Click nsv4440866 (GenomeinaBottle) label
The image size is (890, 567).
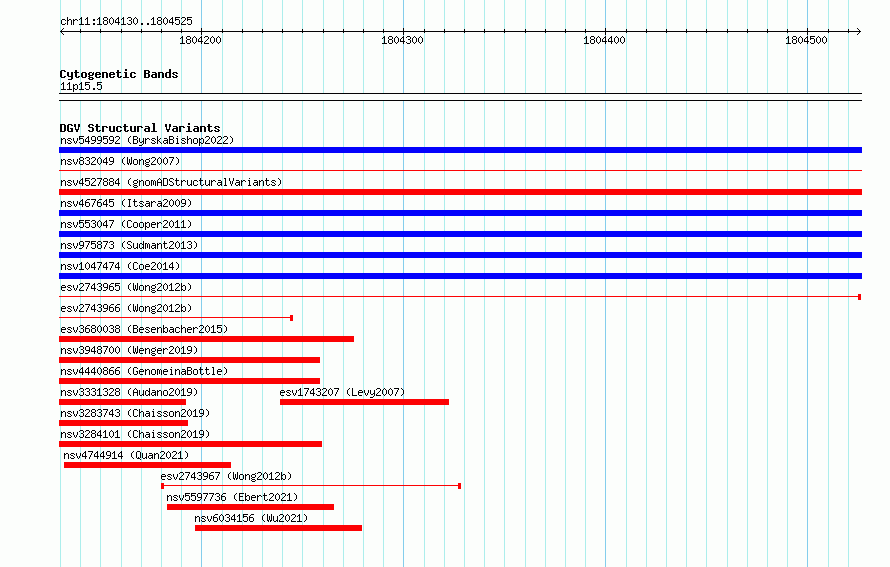[144, 371]
